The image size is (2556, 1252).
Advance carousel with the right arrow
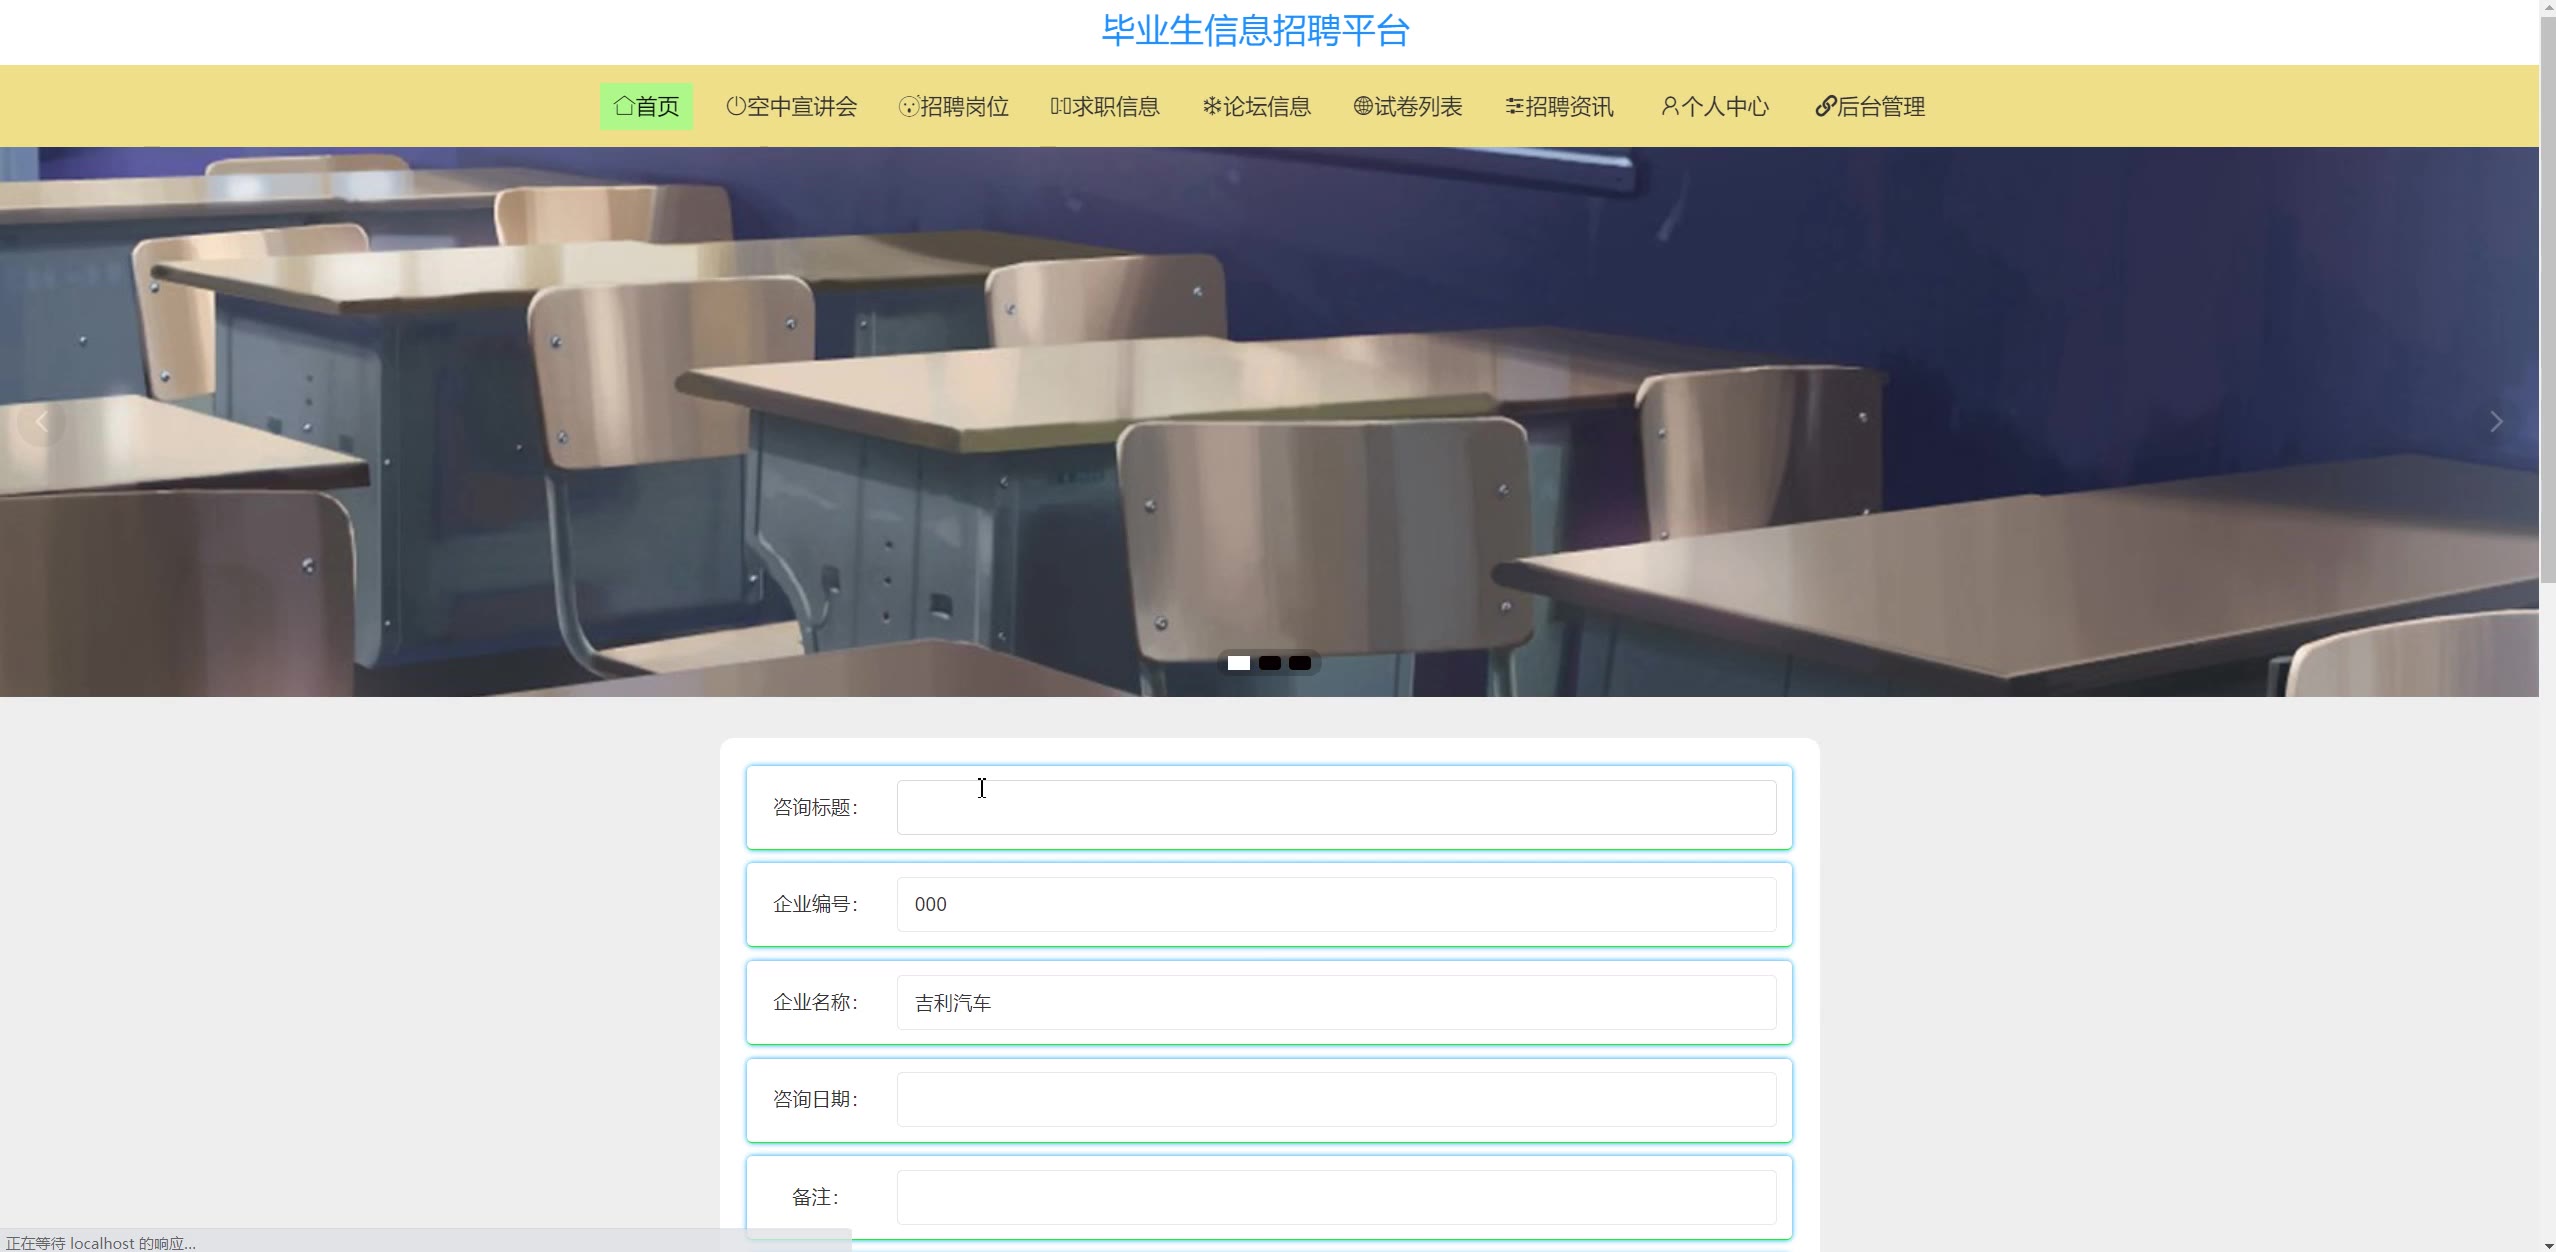pyautogui.click(x=2496, y=422)
